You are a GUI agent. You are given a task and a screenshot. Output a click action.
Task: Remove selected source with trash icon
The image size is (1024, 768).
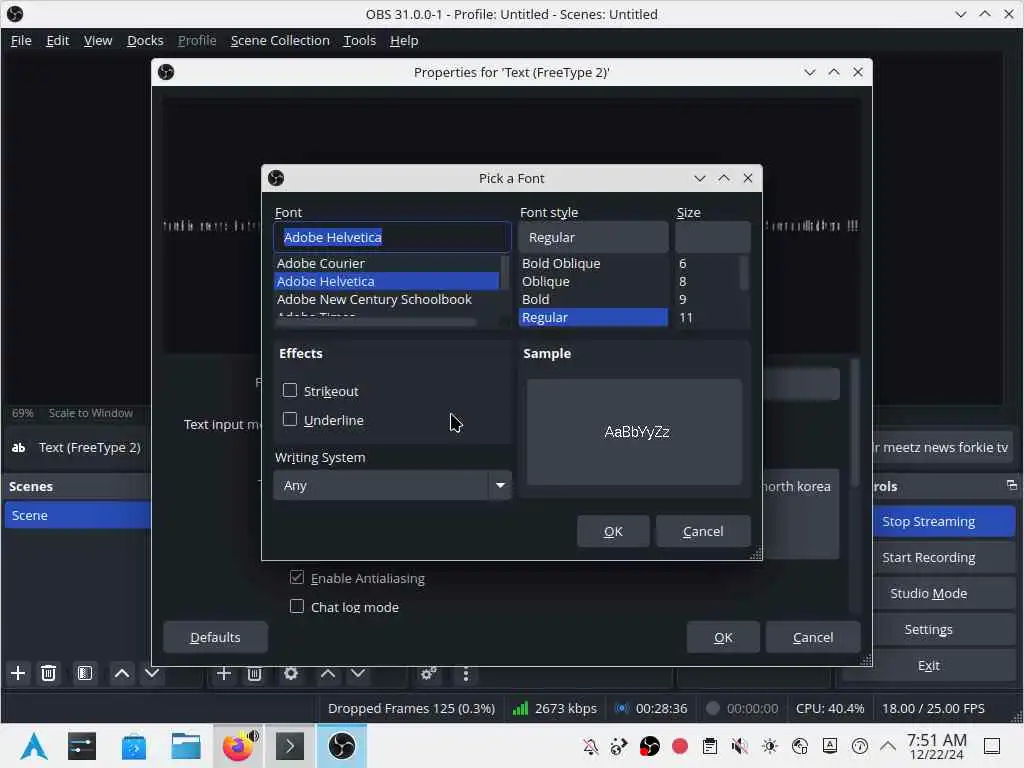click(x=254, y=673)
